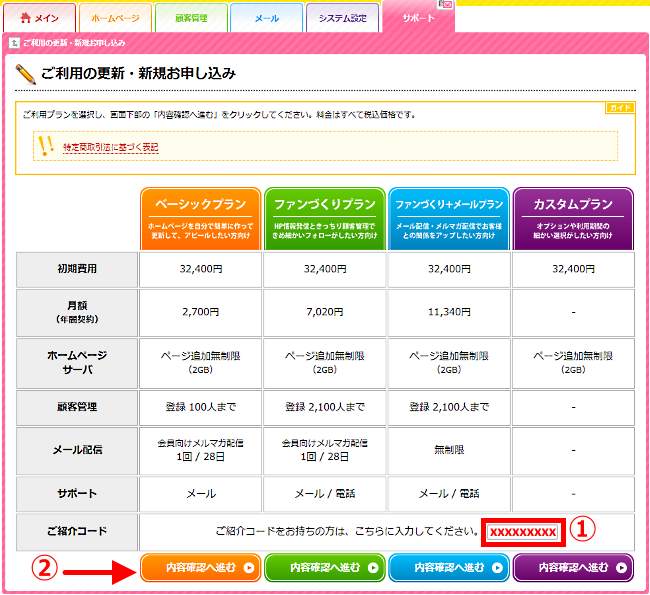Open the 顧客管理 tab
650x595 pixels.
pyautogui.click(x=189, y=18)
